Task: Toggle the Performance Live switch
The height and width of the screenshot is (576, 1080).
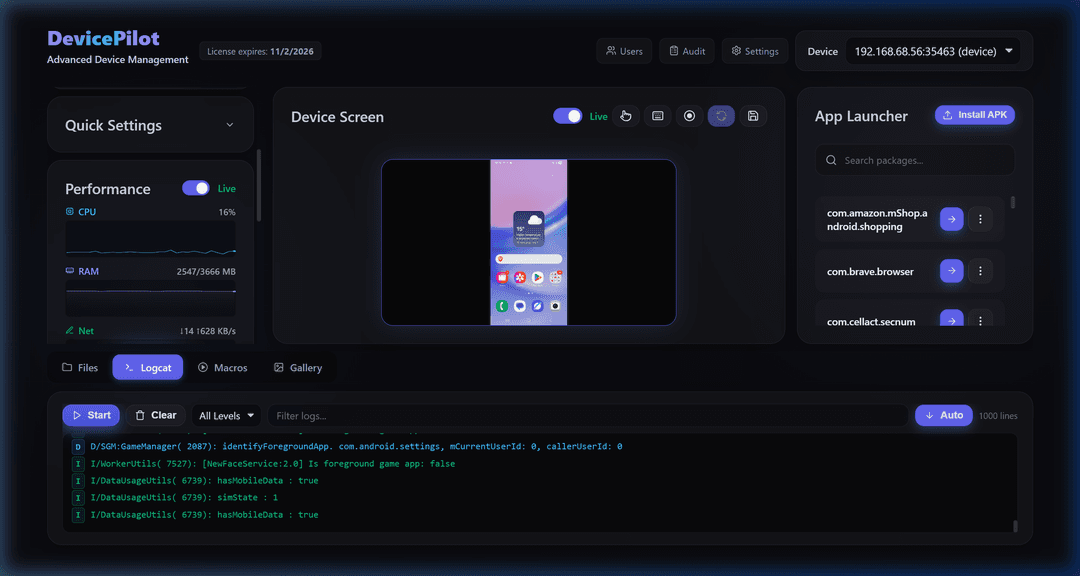Action: tap(196, 188)
